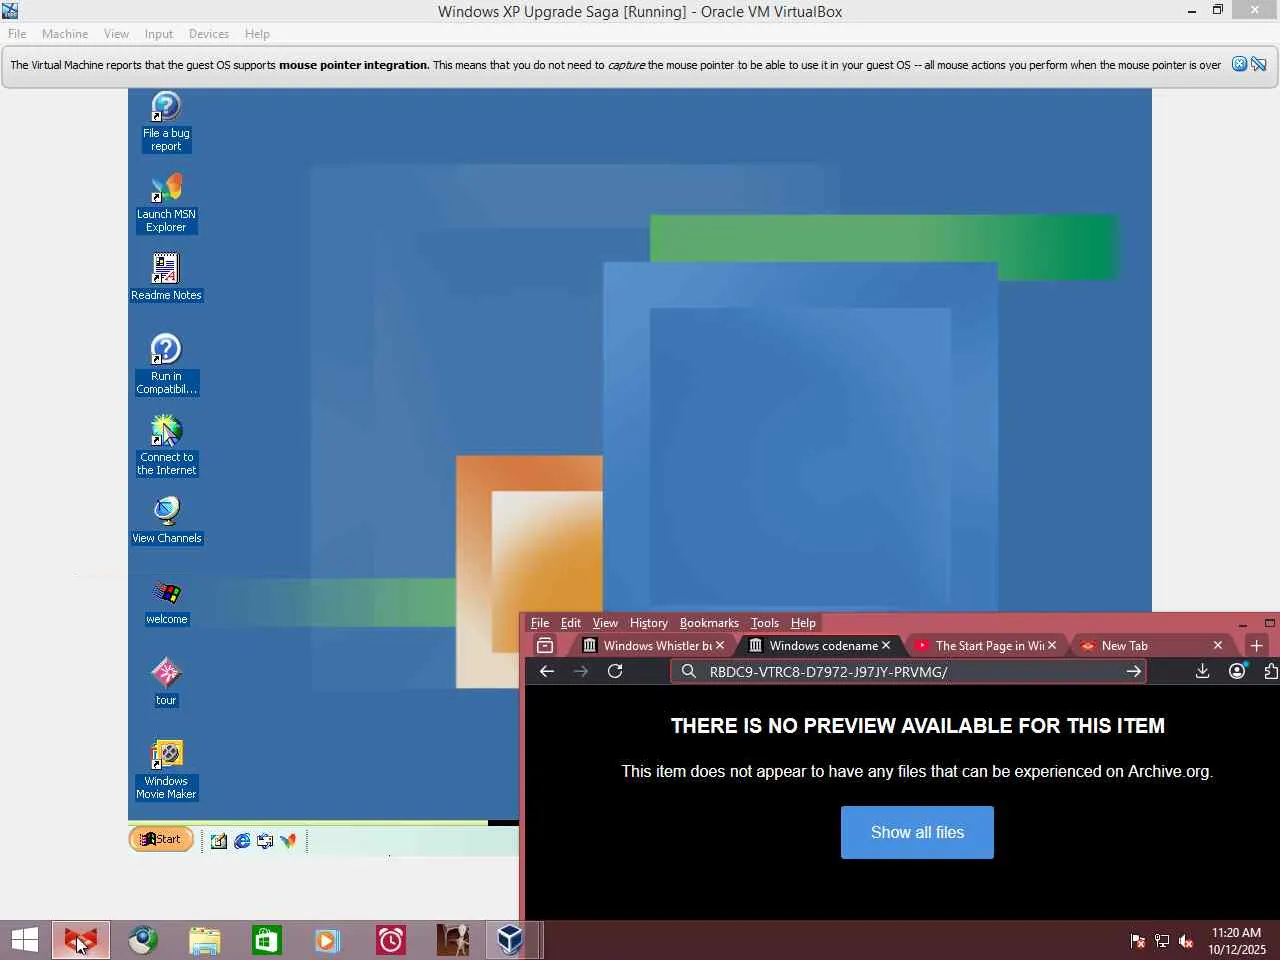Image resolution: width=1280 pixels, height=960 pixels.
Task: Open the browser Bookmarks menu
Action: 709,623
